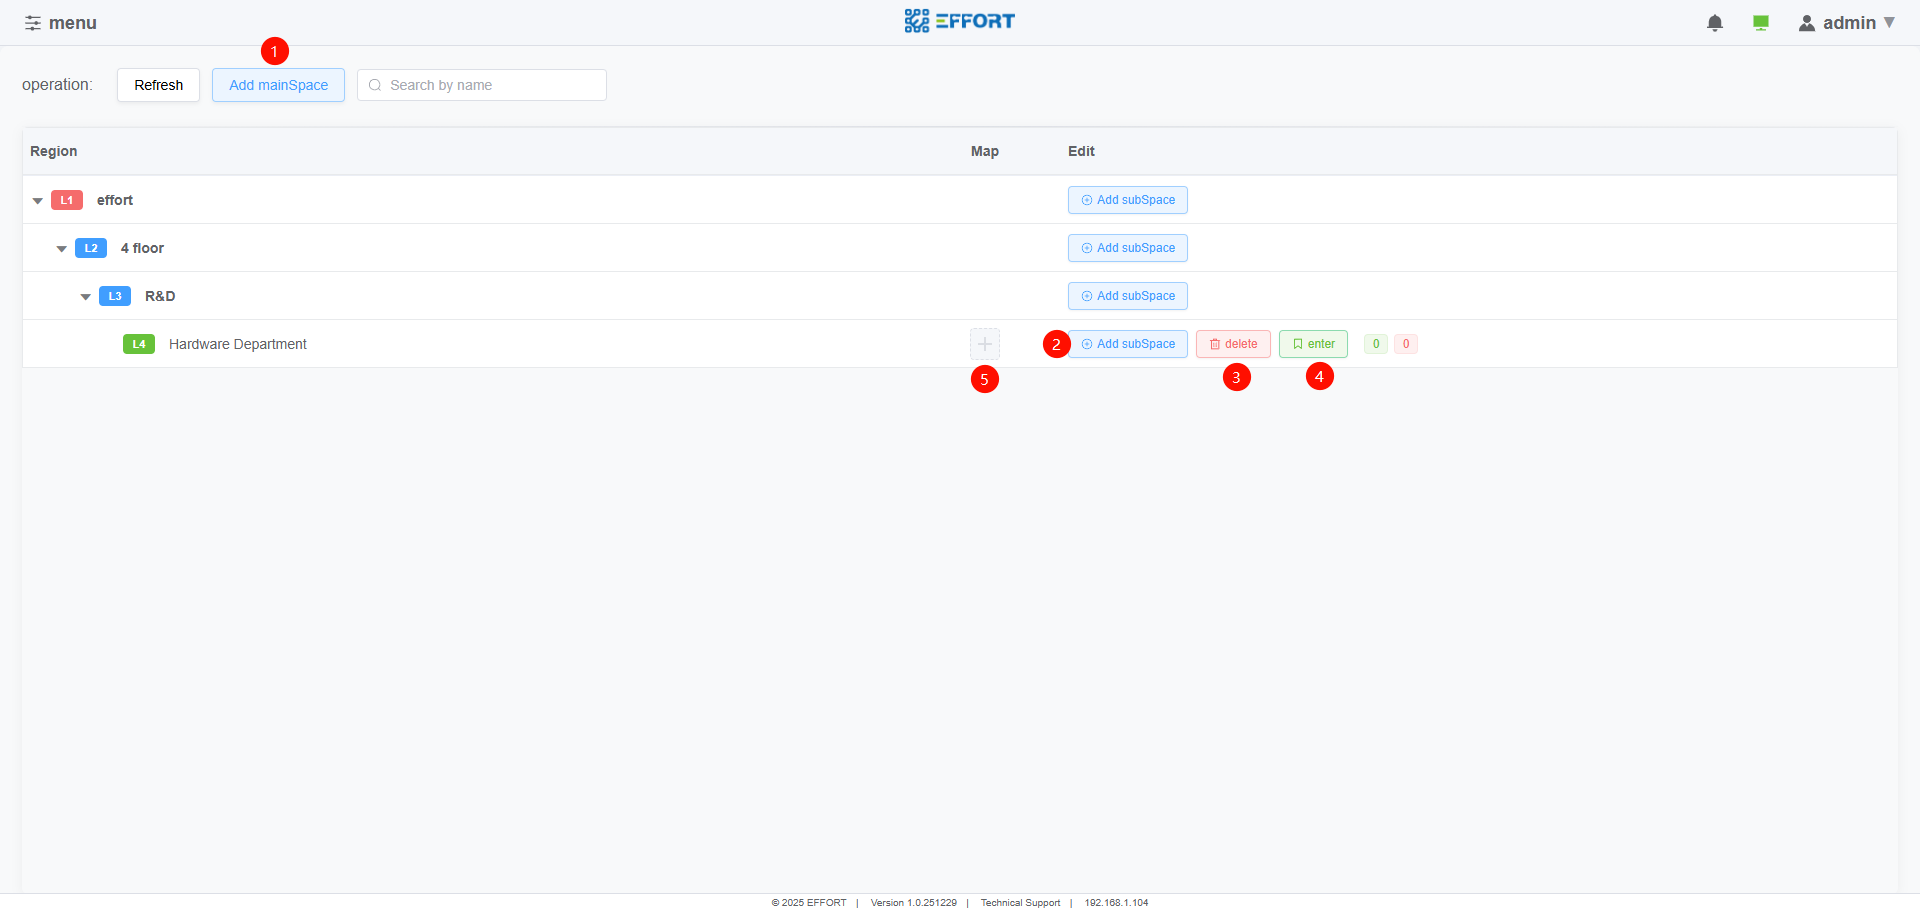1920x911 pixels.
Task: Click the L1 level badge
Action: tap(66, 200)
